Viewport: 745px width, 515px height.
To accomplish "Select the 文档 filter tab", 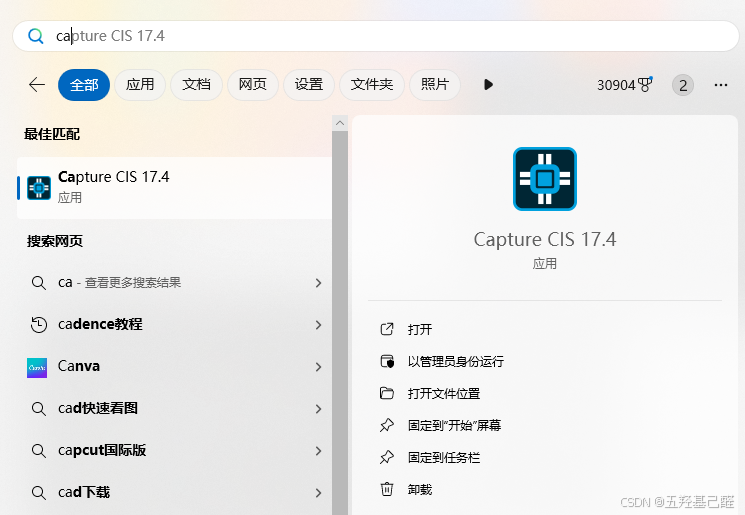I will click(x=196, y=85).
